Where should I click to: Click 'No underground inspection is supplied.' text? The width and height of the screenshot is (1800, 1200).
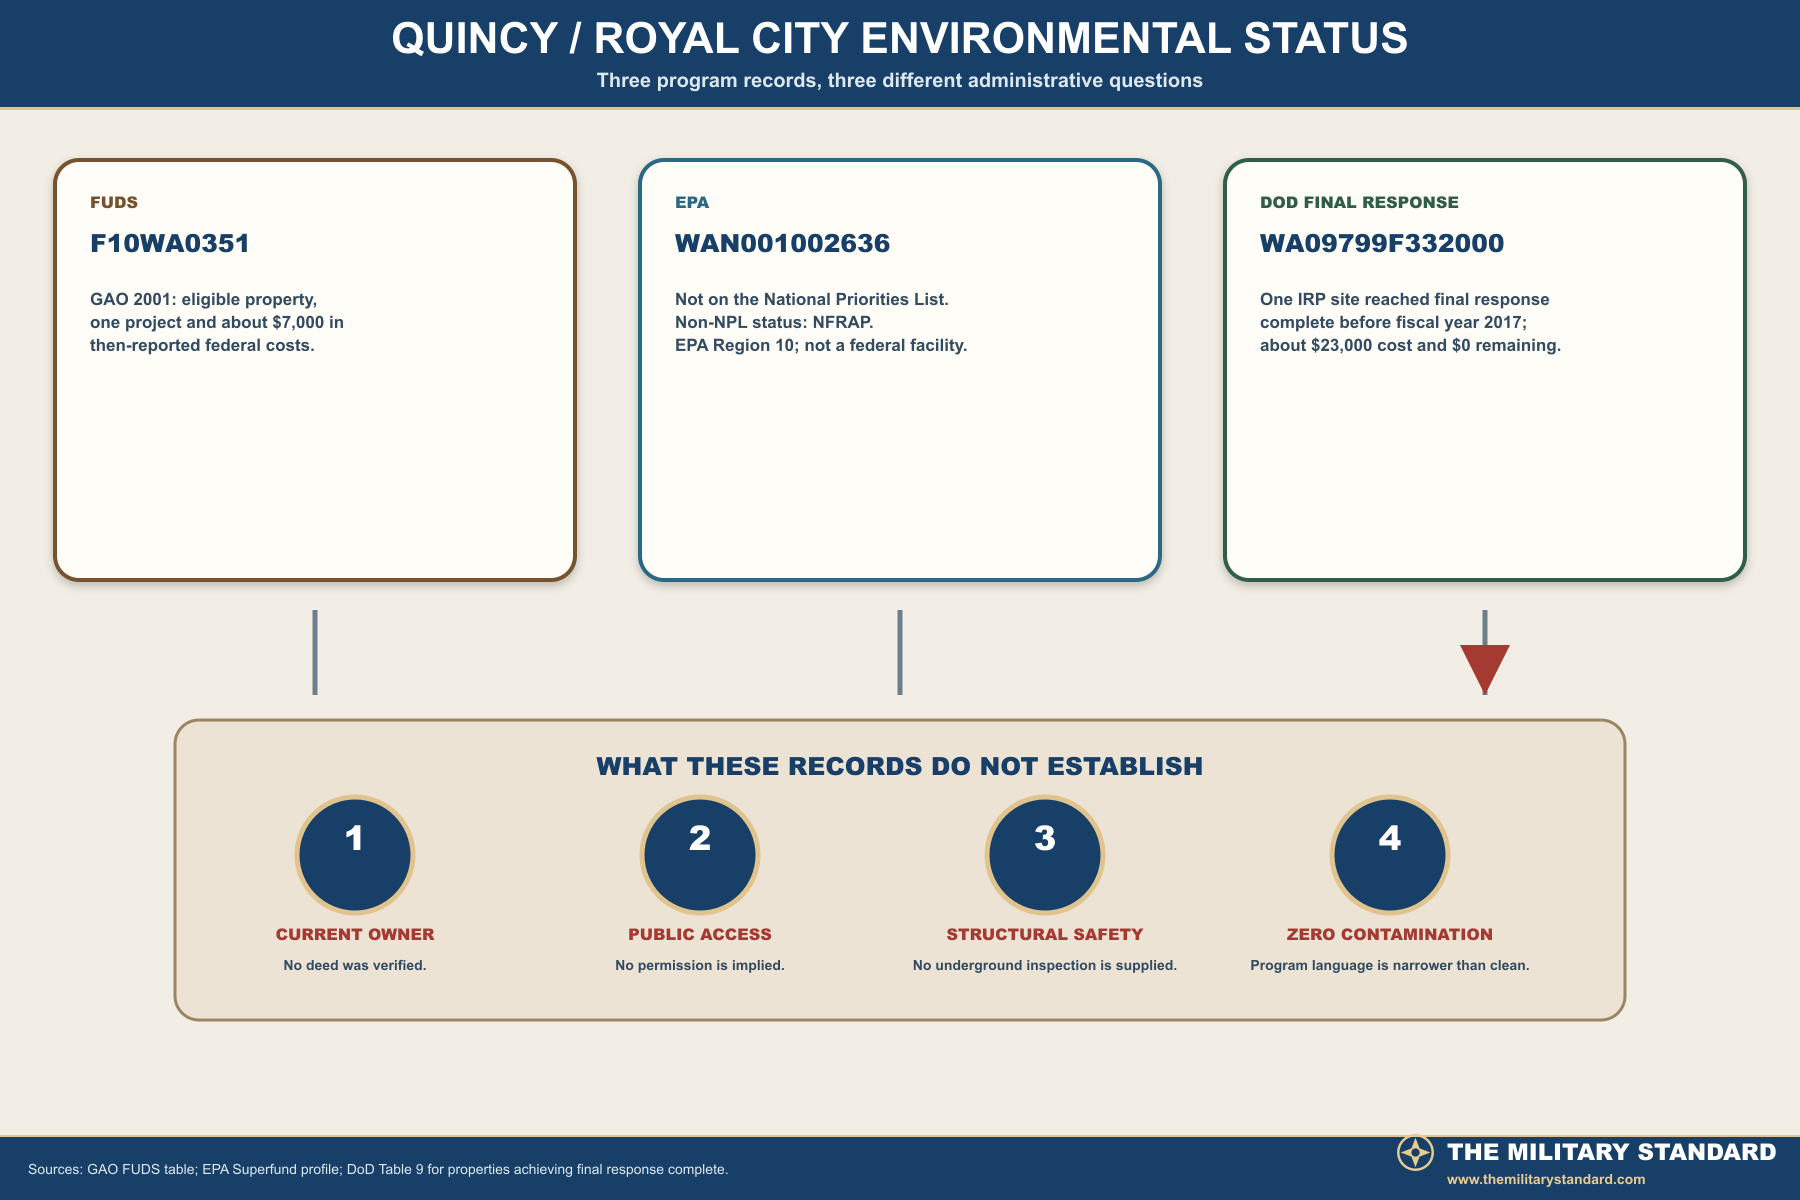point(1045,965)
